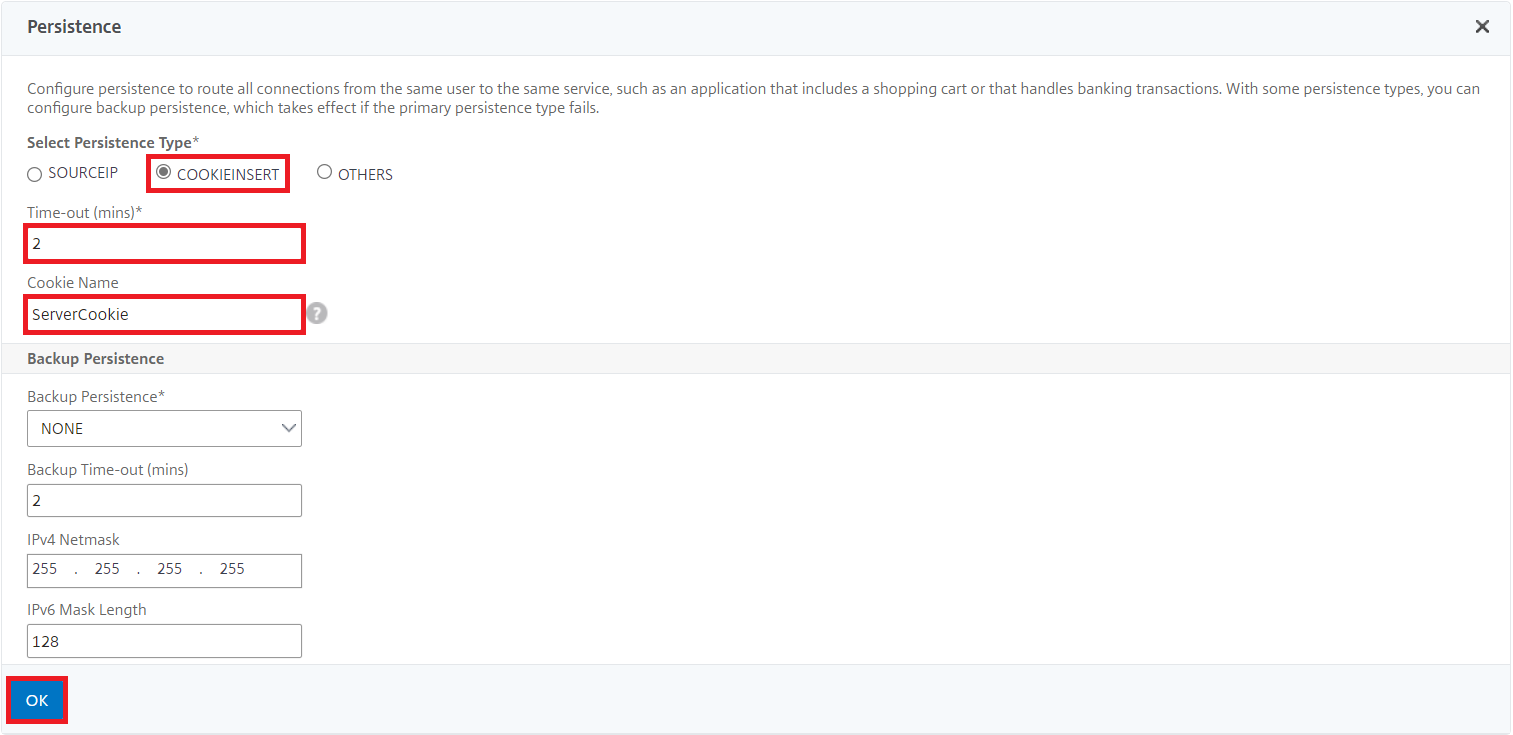Select the second octet of IPv4 Netmask
Viewport: 1513px width, 735px height.
(107, 569)
